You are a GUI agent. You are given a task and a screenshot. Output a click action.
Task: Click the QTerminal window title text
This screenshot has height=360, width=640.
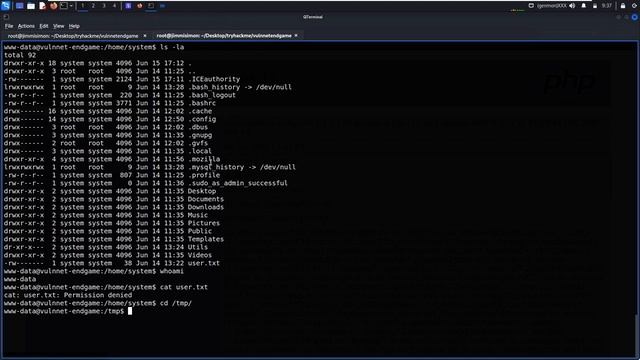[313, 17]
